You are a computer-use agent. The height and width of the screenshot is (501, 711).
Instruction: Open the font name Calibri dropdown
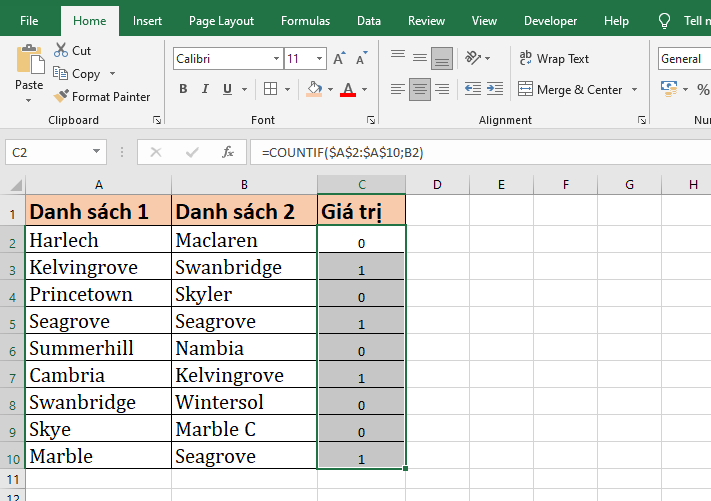(271, 59)
